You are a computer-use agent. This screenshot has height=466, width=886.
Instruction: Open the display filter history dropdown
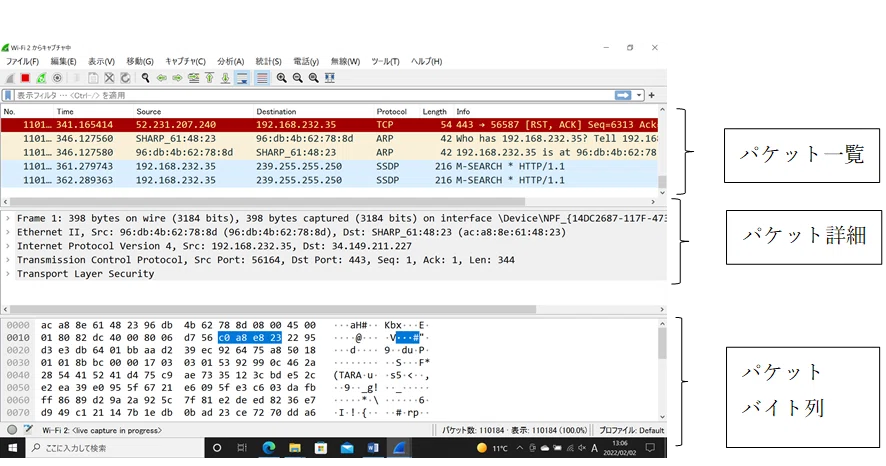639,95
